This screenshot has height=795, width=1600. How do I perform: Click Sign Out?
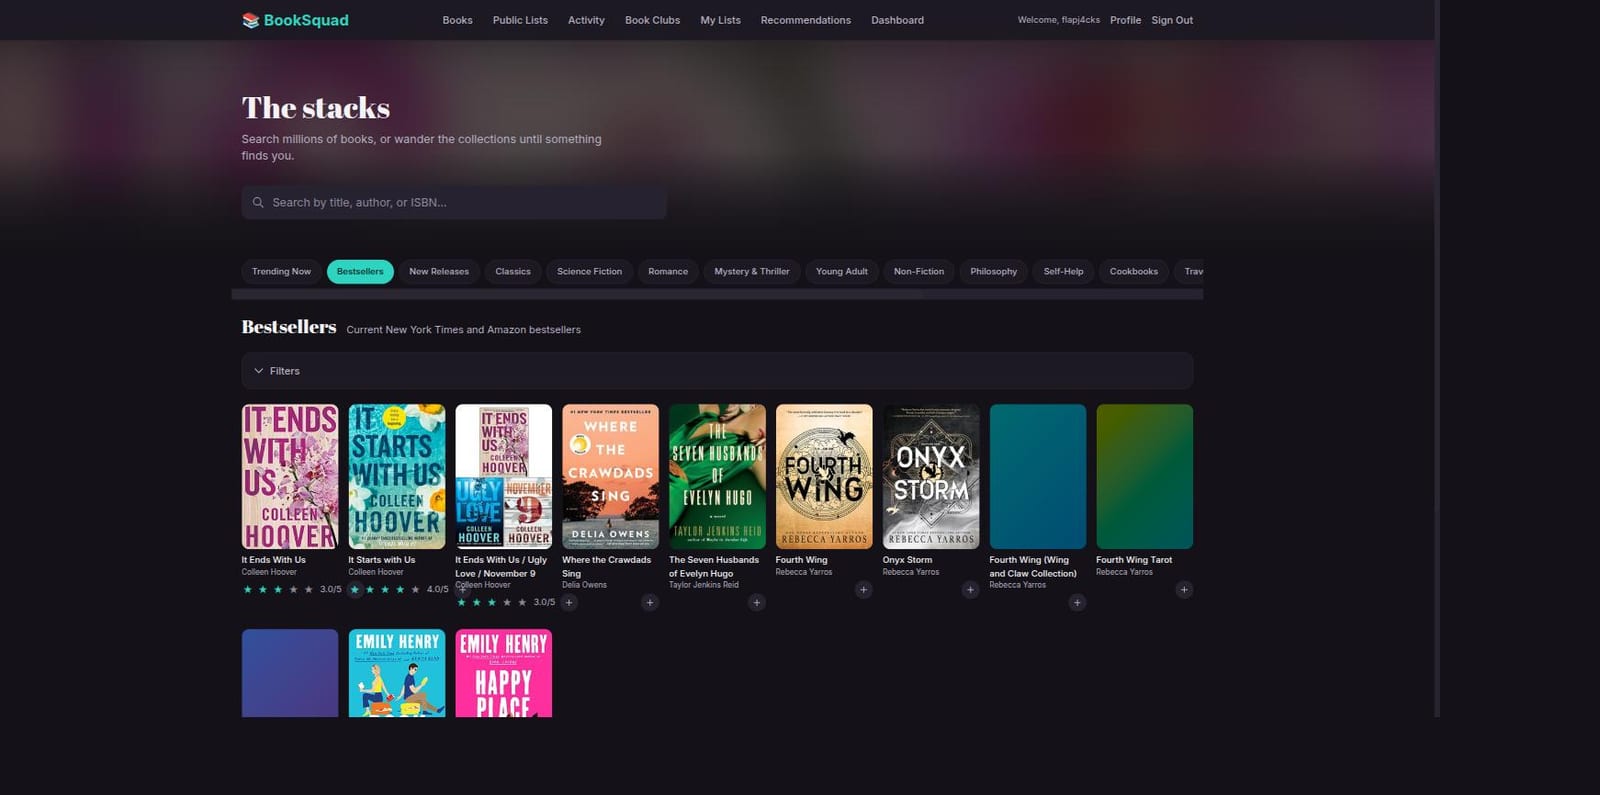click(1172, 20)
